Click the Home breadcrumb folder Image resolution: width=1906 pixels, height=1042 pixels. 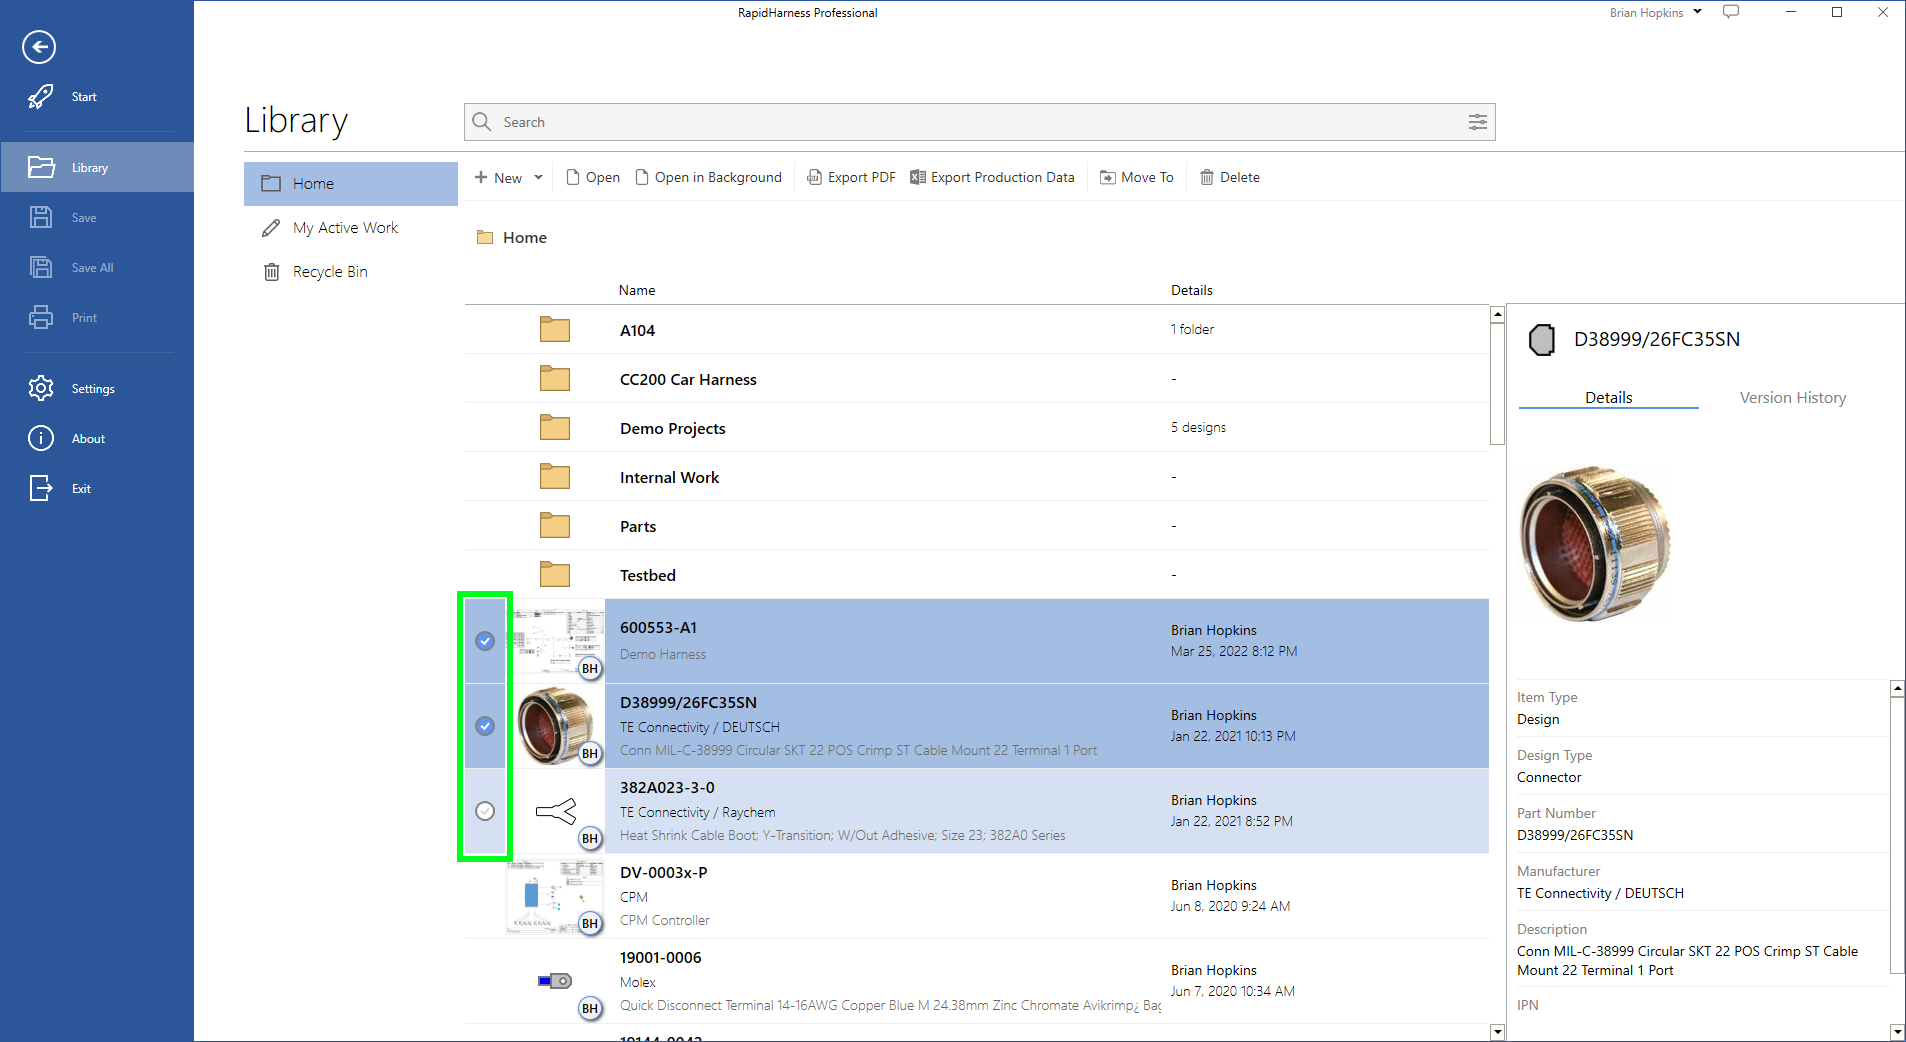[x=512, y=238]
